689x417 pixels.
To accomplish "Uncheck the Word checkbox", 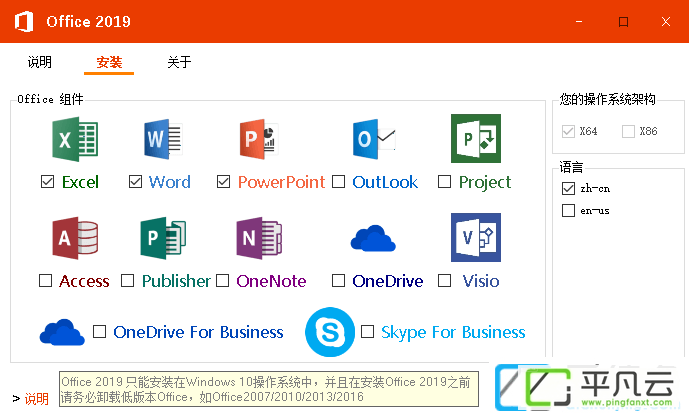I will pos(135,181).
